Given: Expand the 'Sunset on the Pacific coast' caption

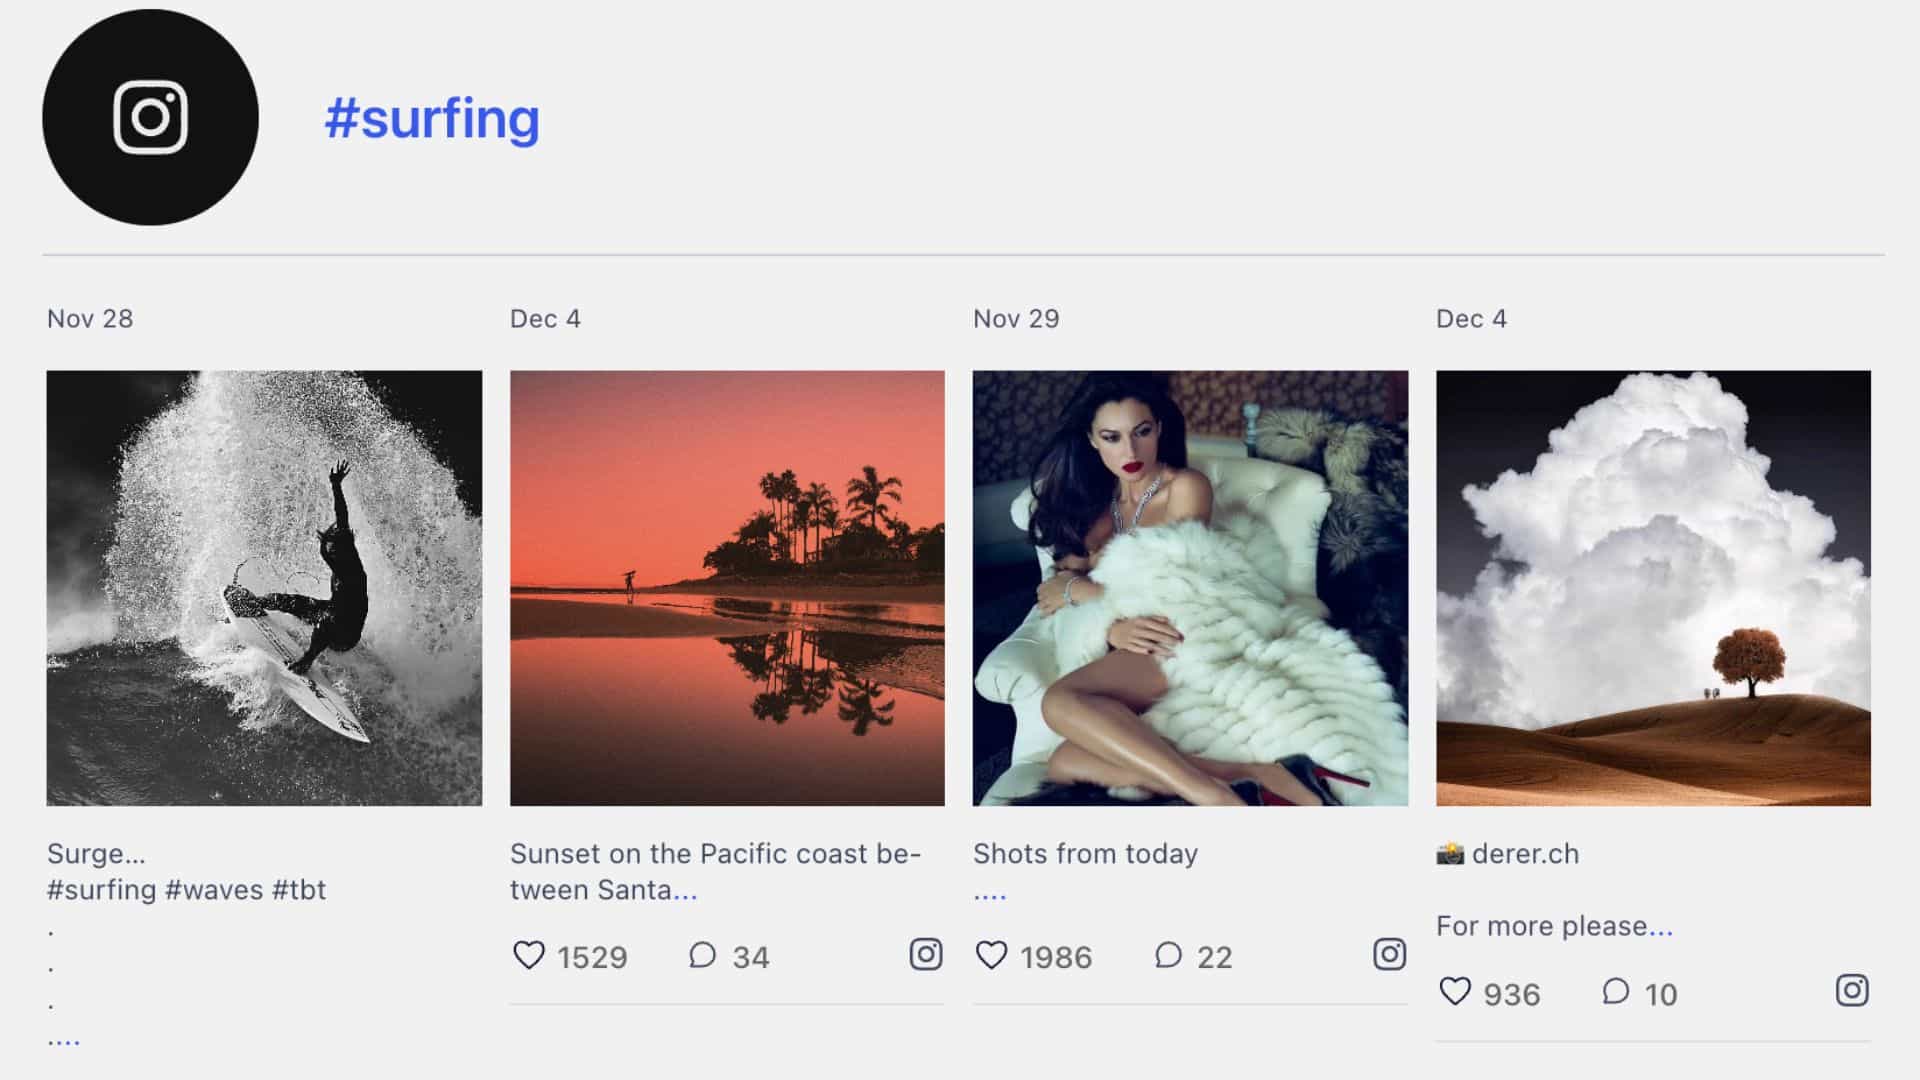Looking at the screenshot, I should click(x=685, y=893).
